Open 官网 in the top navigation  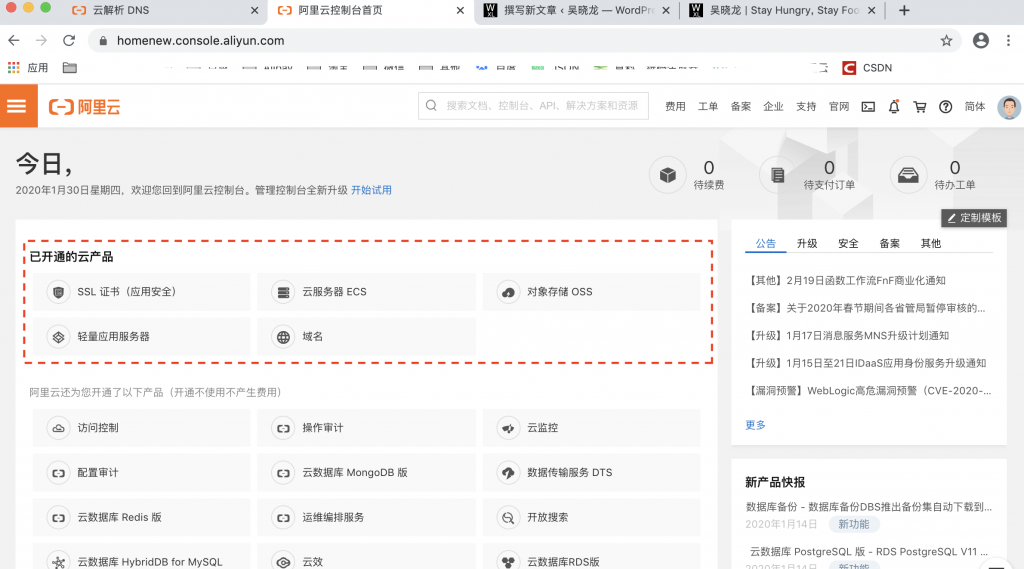(x=839, y=106)
